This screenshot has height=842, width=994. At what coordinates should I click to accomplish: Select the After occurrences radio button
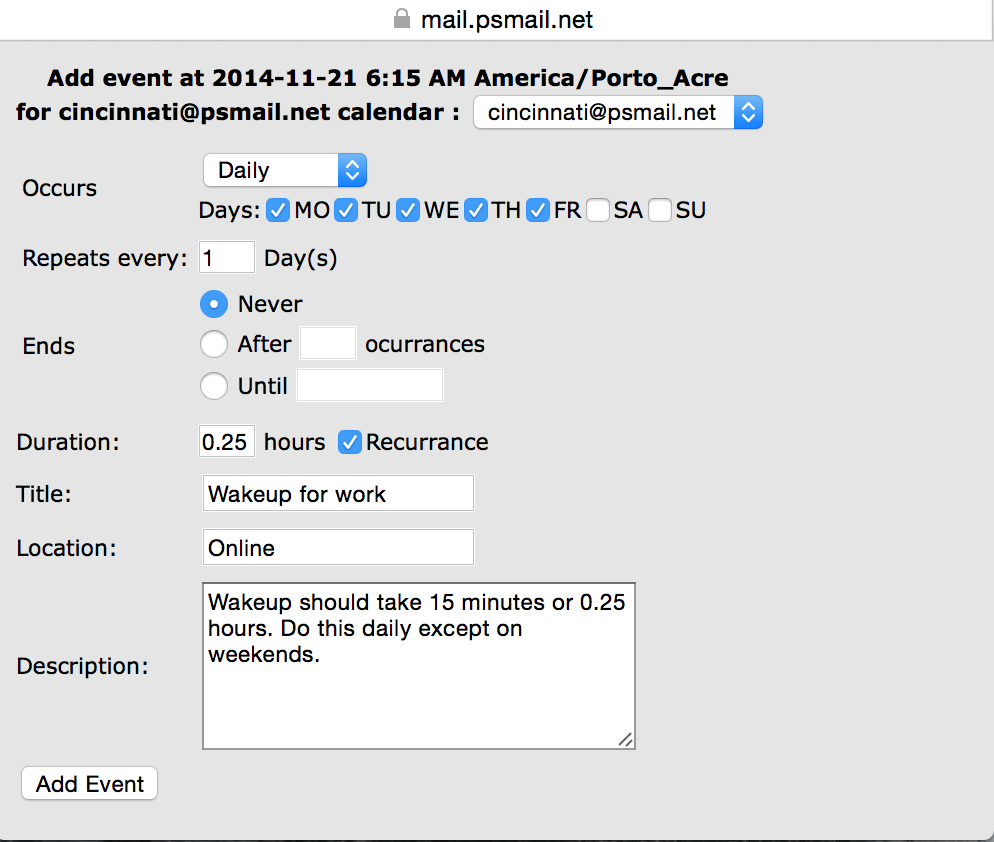pos(213,343)
